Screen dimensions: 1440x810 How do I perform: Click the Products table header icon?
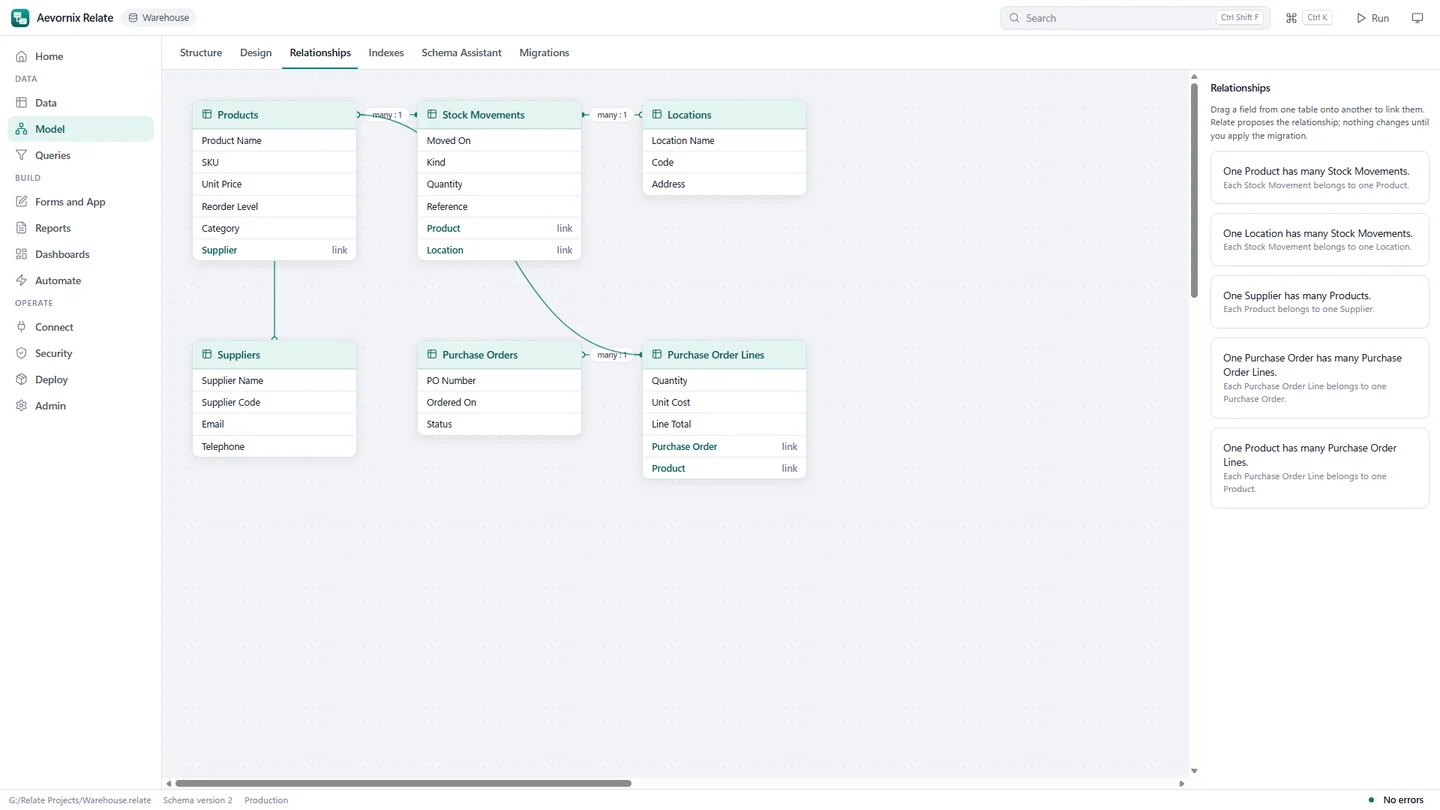click(207, 115)
